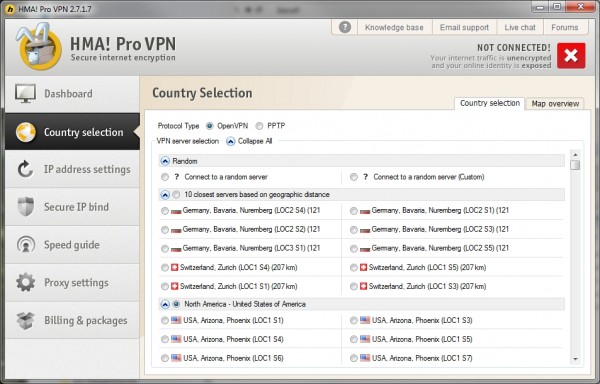Open Live chat support
This screenshot has height=384, width=600.
click(520, 28)
